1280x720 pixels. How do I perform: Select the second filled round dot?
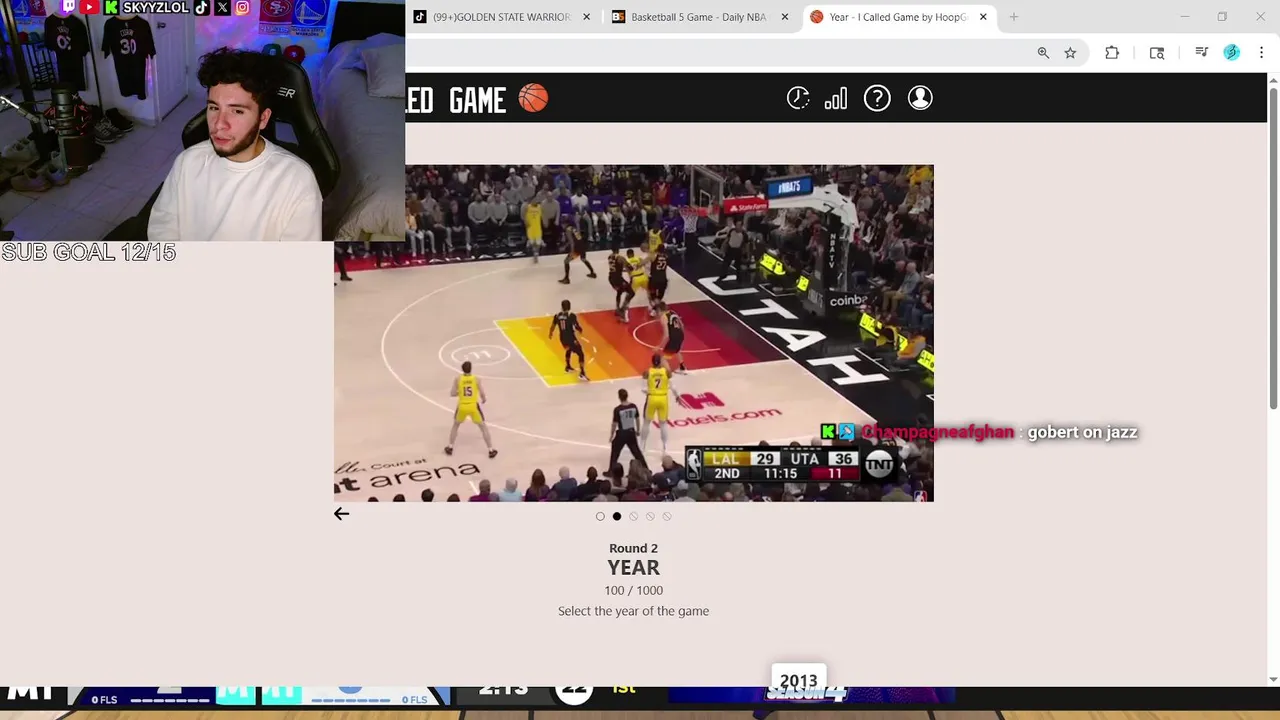pyautogui.click(x=617, y=516)
